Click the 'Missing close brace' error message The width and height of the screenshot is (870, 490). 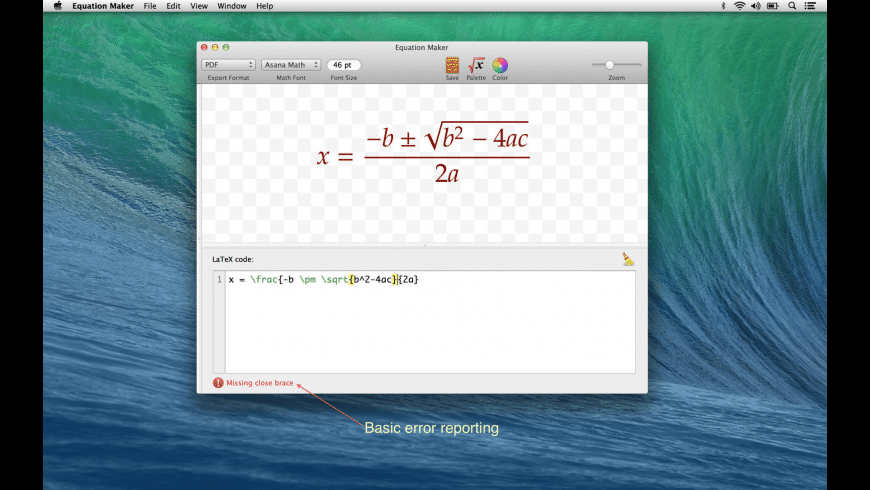(x=260, y=383)
